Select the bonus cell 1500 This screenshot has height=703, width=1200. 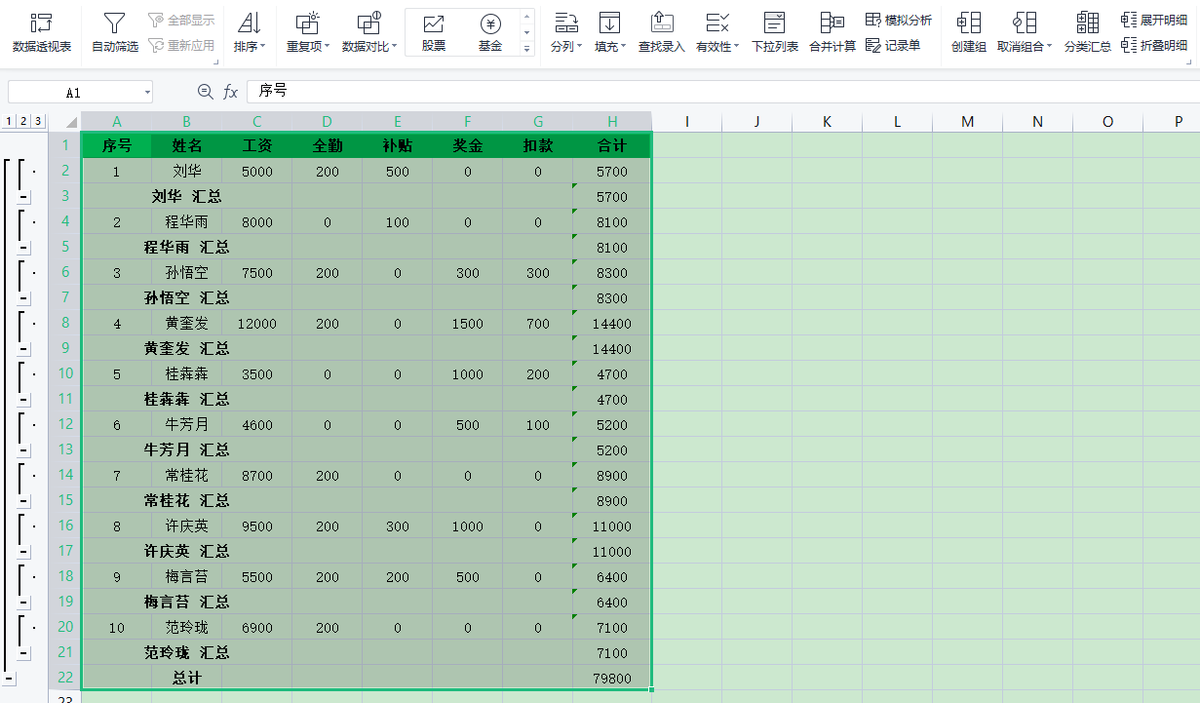(x=467, y=323)
